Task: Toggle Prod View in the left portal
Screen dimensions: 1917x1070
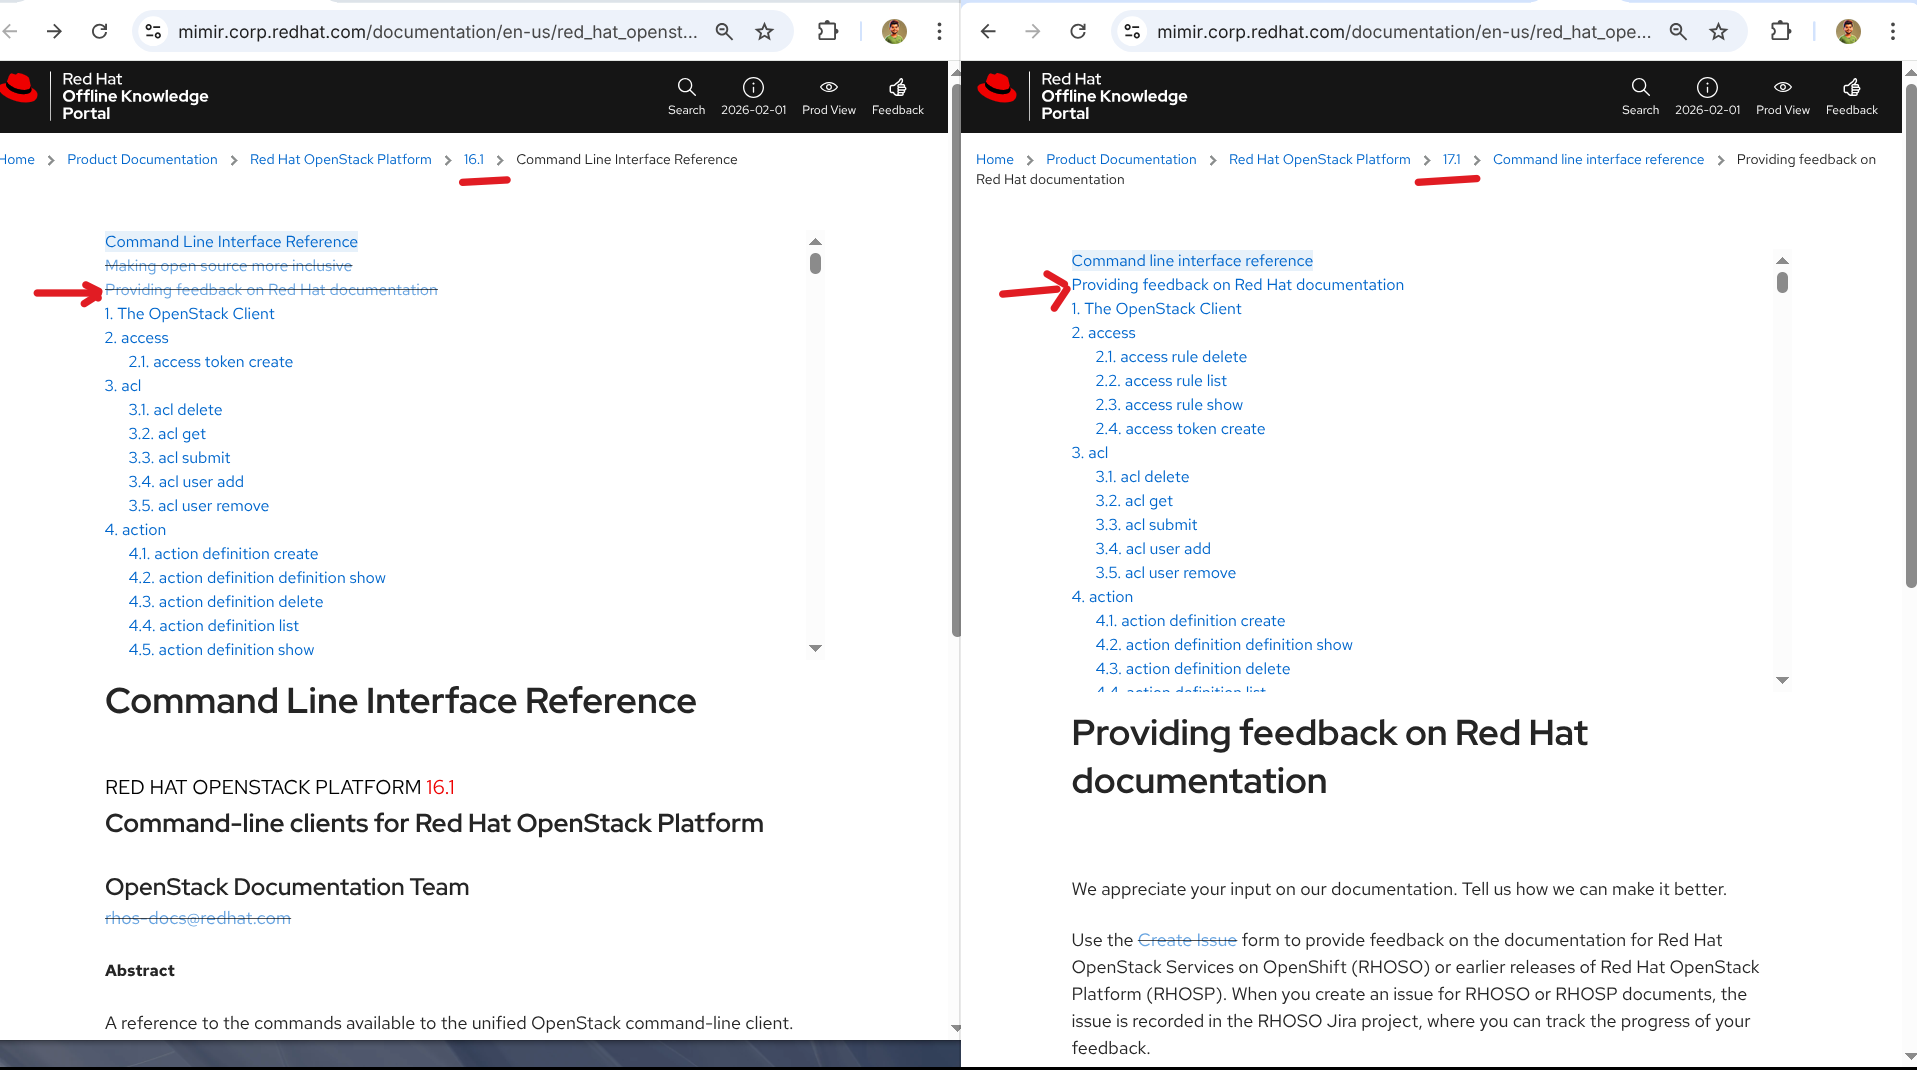Action: click(829, 96)
